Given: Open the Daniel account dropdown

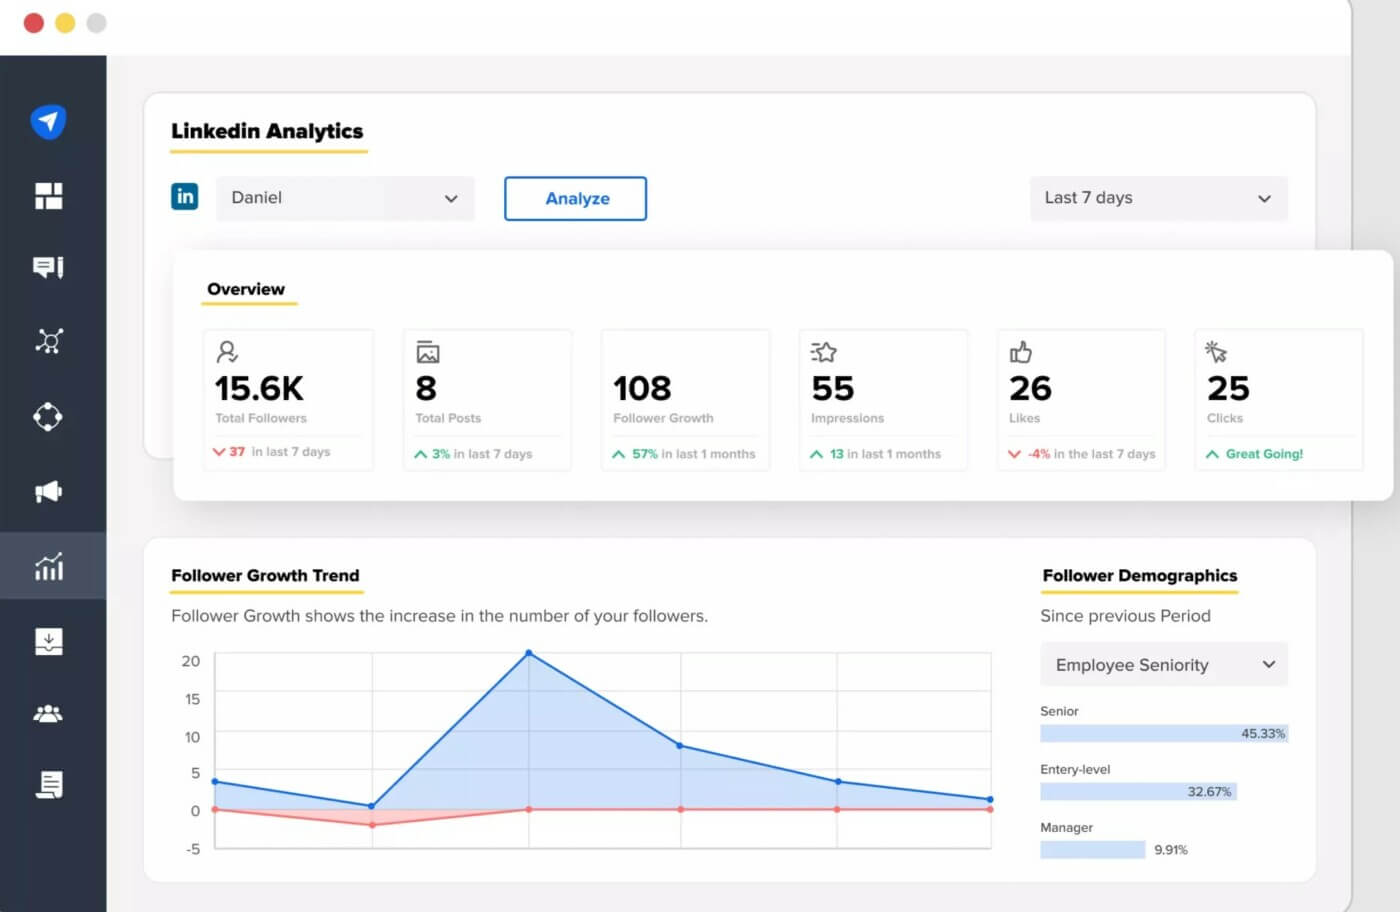Looking at the screenshot, I should click(345, 198).
